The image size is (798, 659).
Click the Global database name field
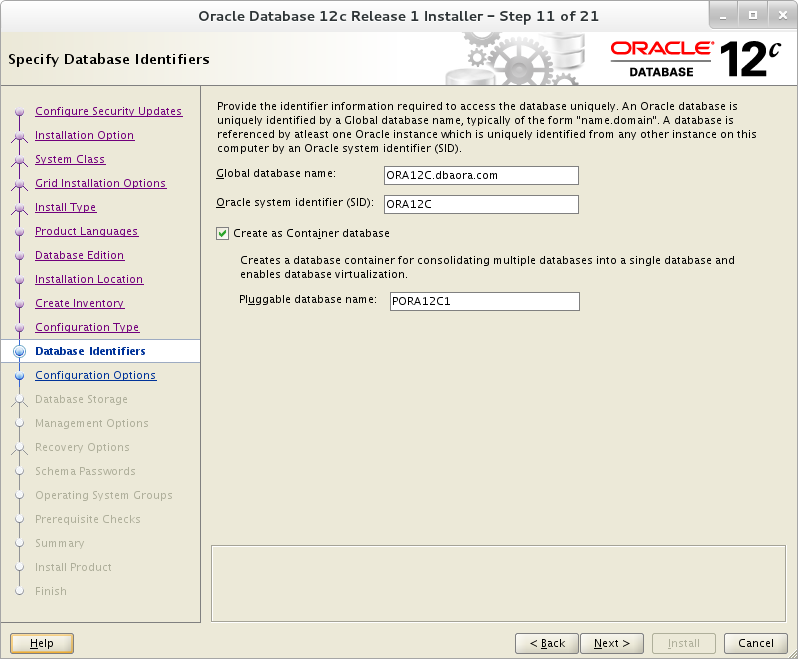tap(481, 176)
